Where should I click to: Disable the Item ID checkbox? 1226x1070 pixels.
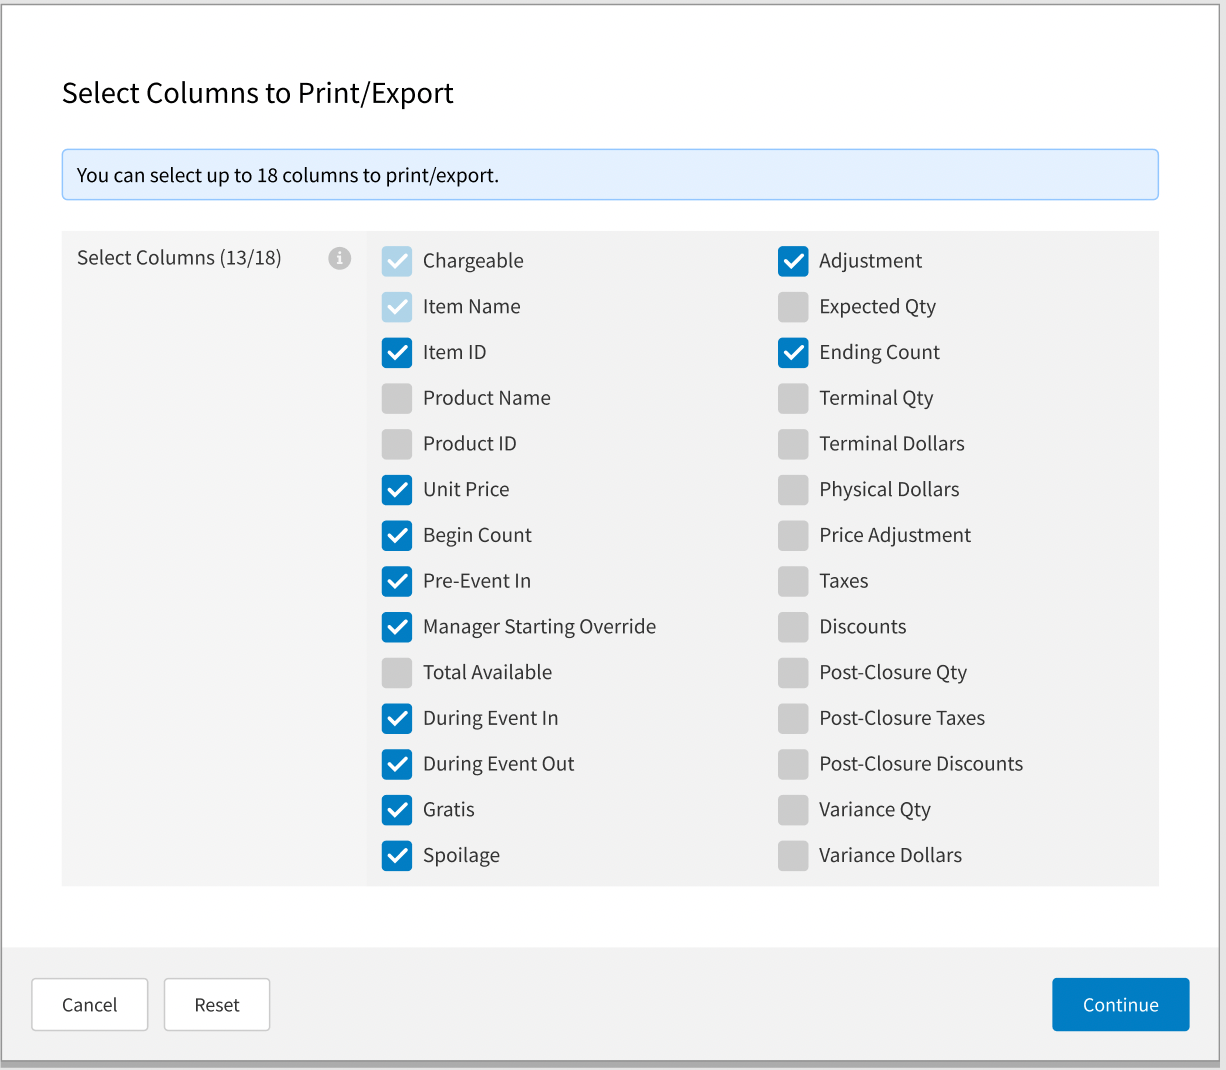tap(397, 352)
